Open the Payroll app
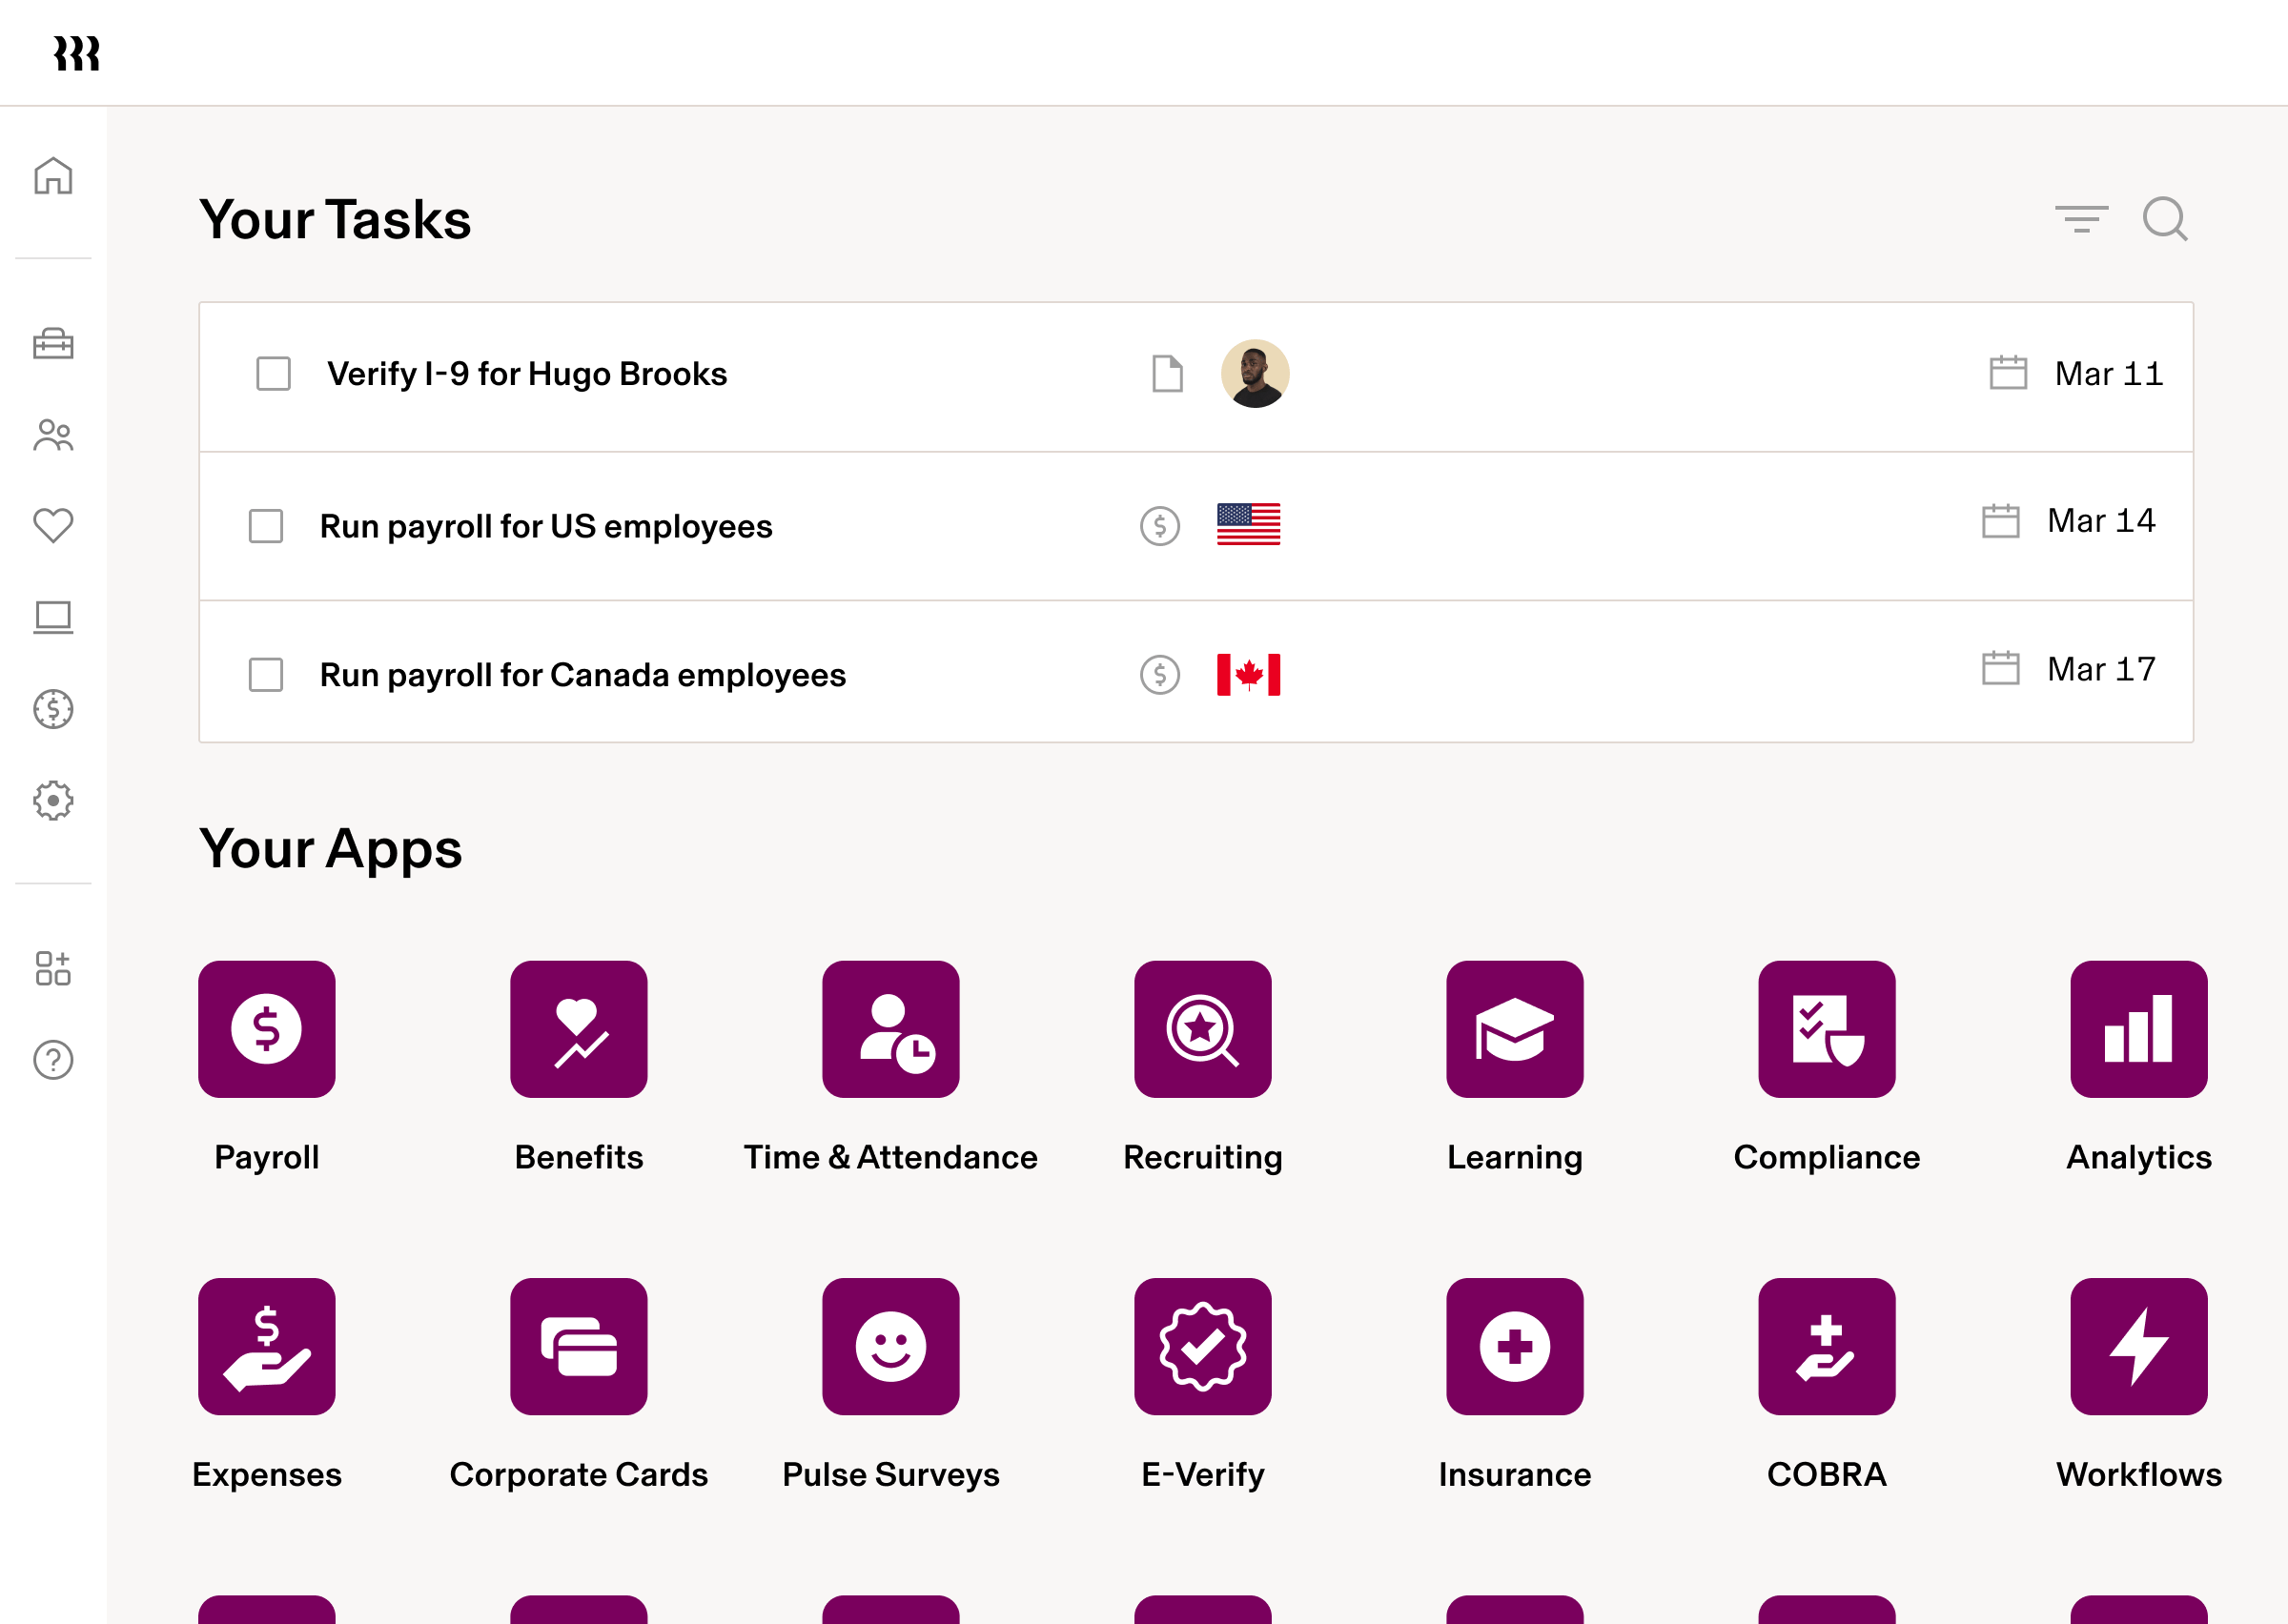 tap(267, 1030)
